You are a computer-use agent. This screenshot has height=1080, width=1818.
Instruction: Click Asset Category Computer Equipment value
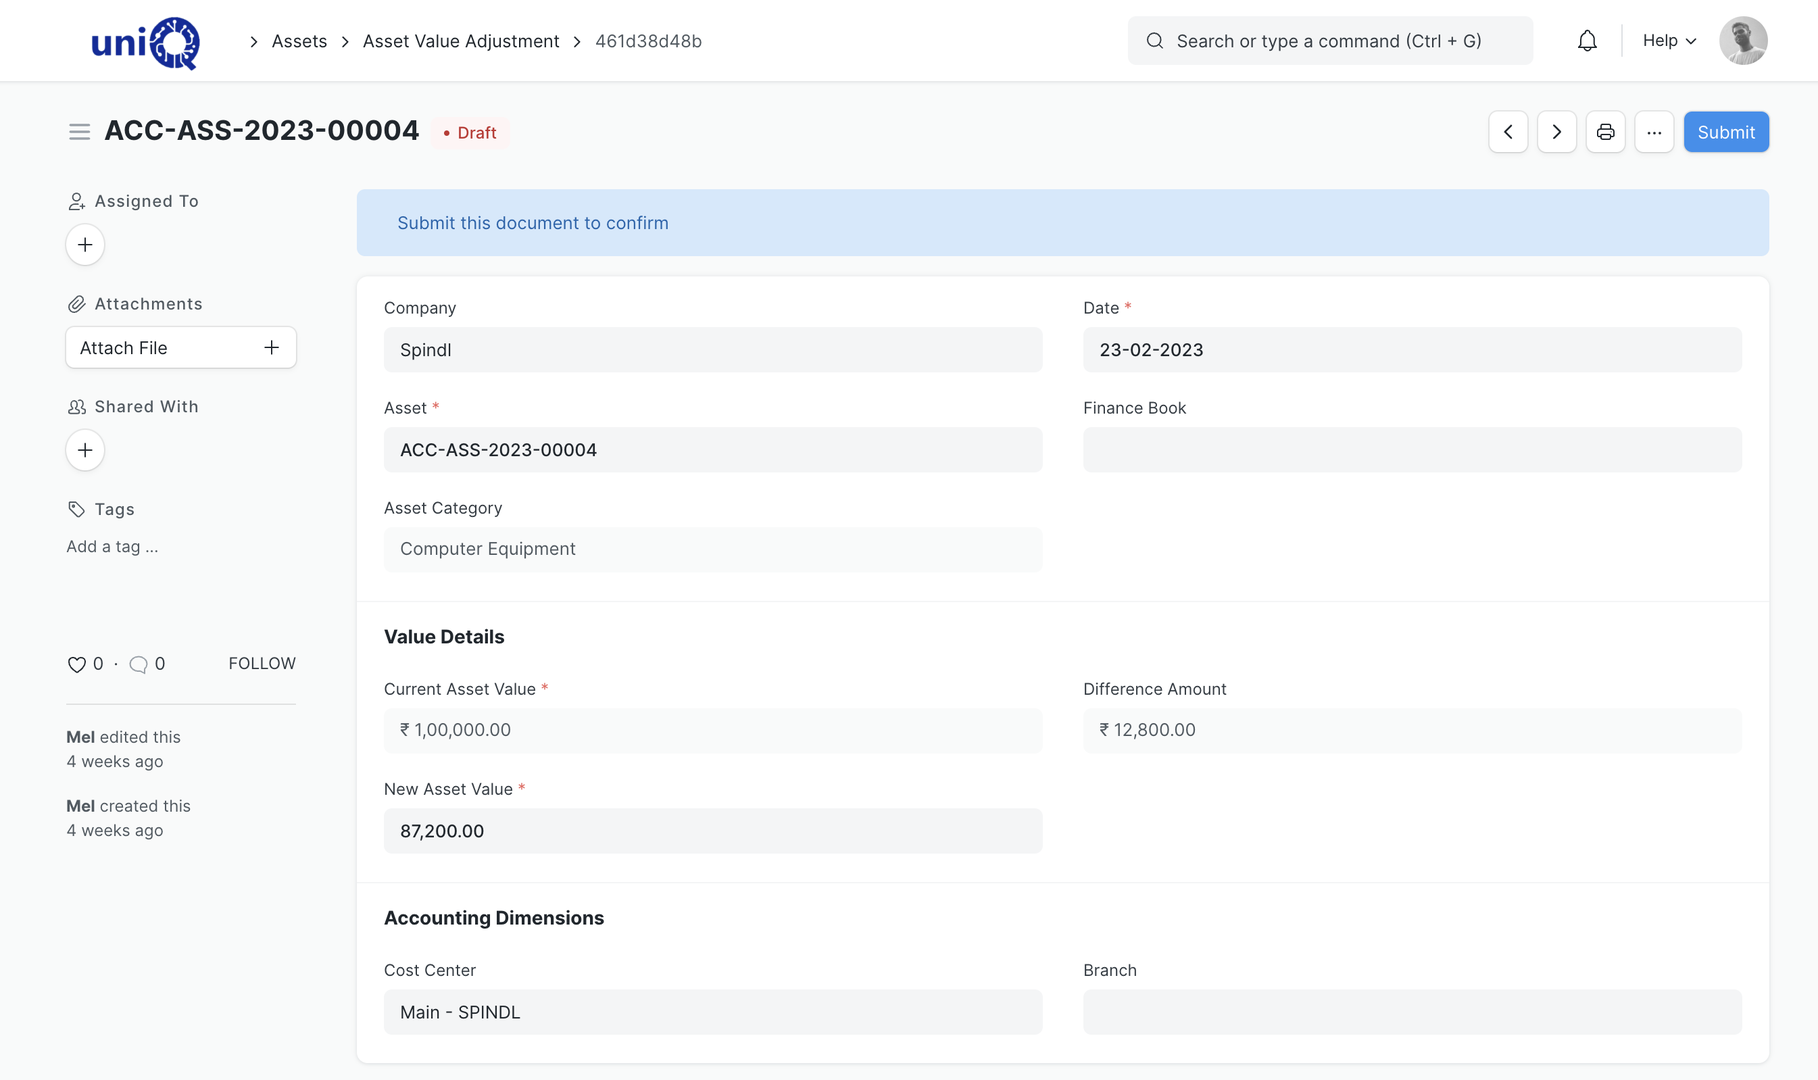point(713,549)
